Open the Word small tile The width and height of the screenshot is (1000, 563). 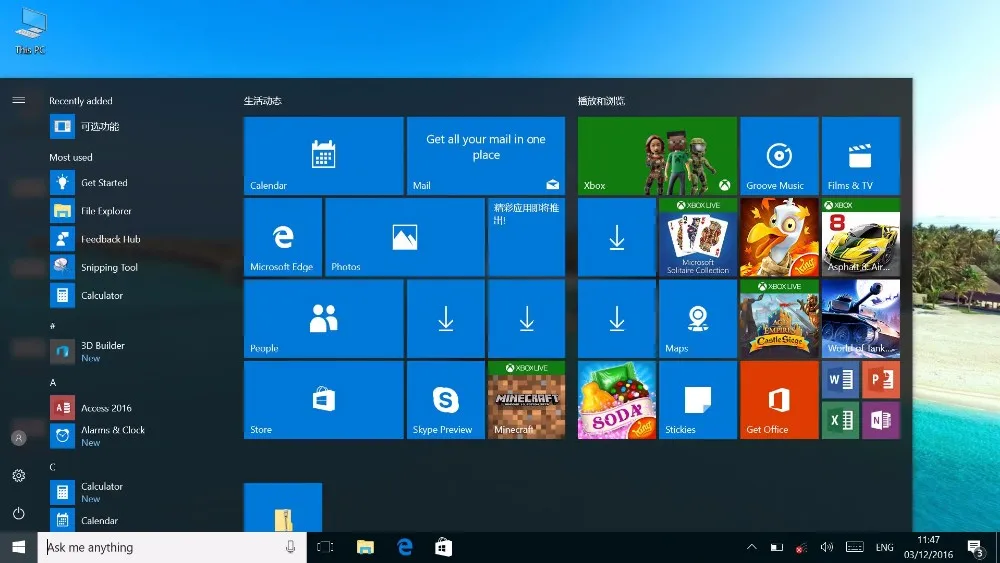coord(841,380)
